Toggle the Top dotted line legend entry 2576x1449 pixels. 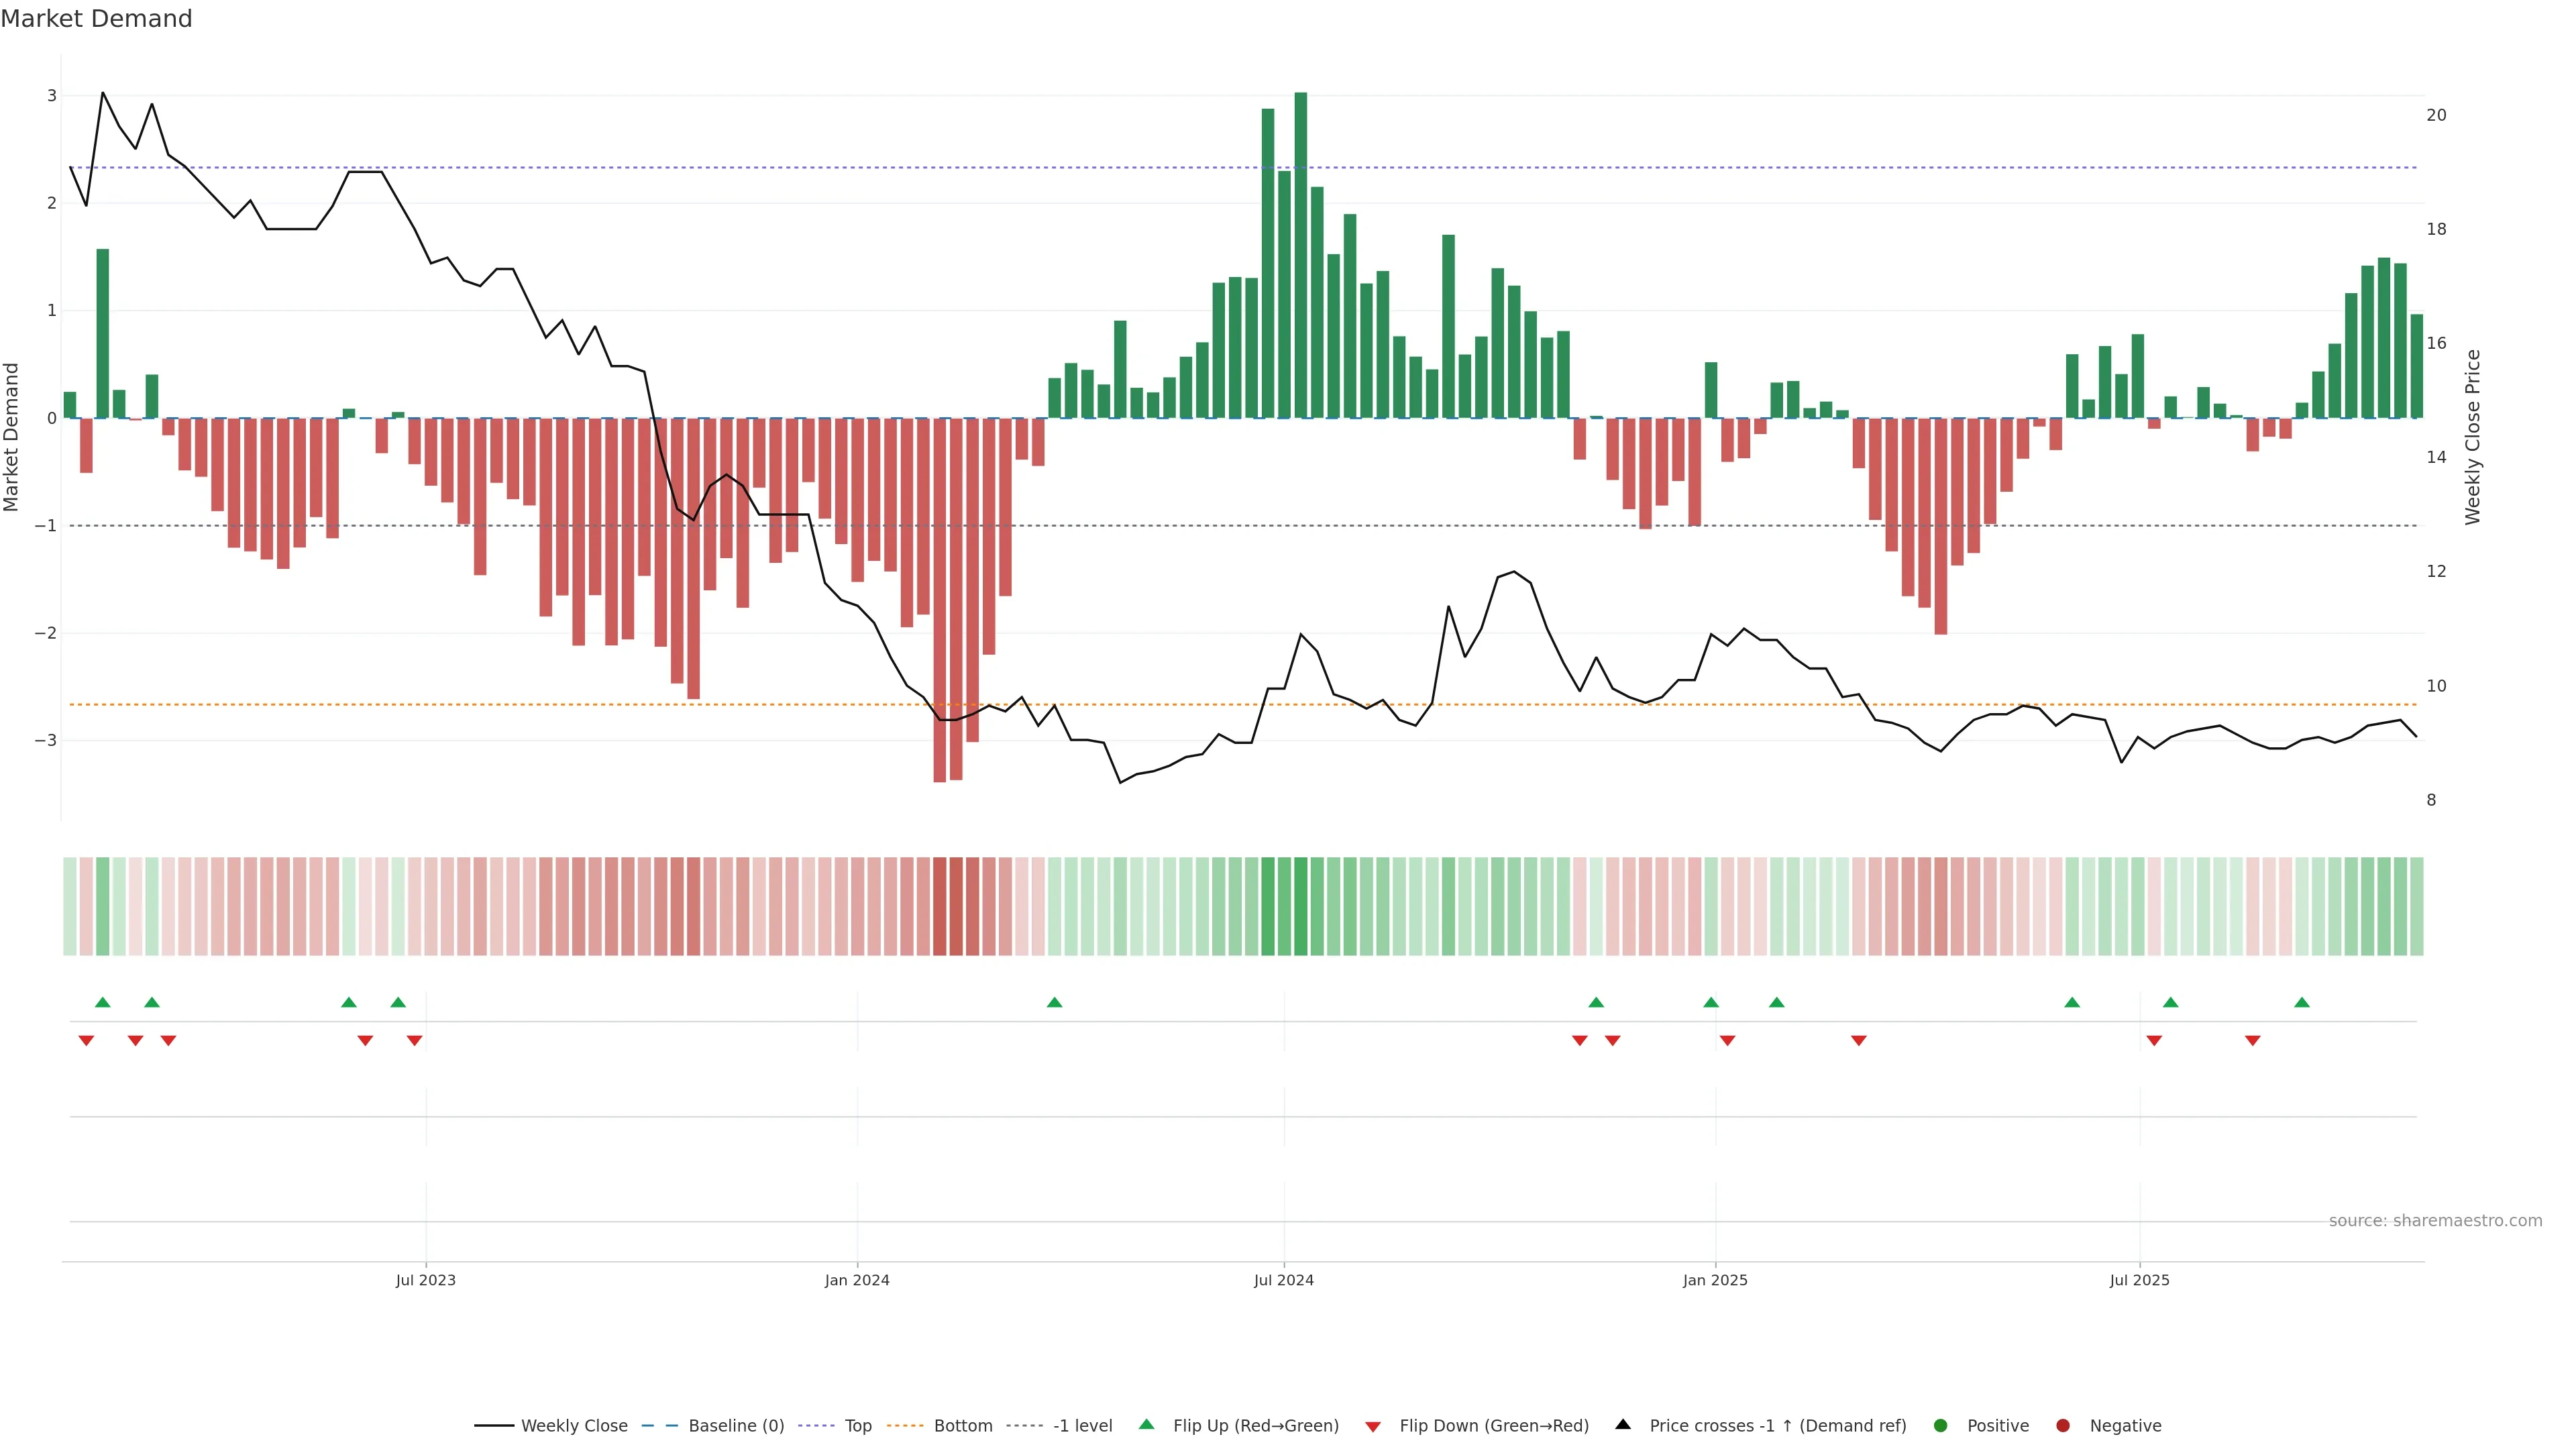click(857, 1426)
